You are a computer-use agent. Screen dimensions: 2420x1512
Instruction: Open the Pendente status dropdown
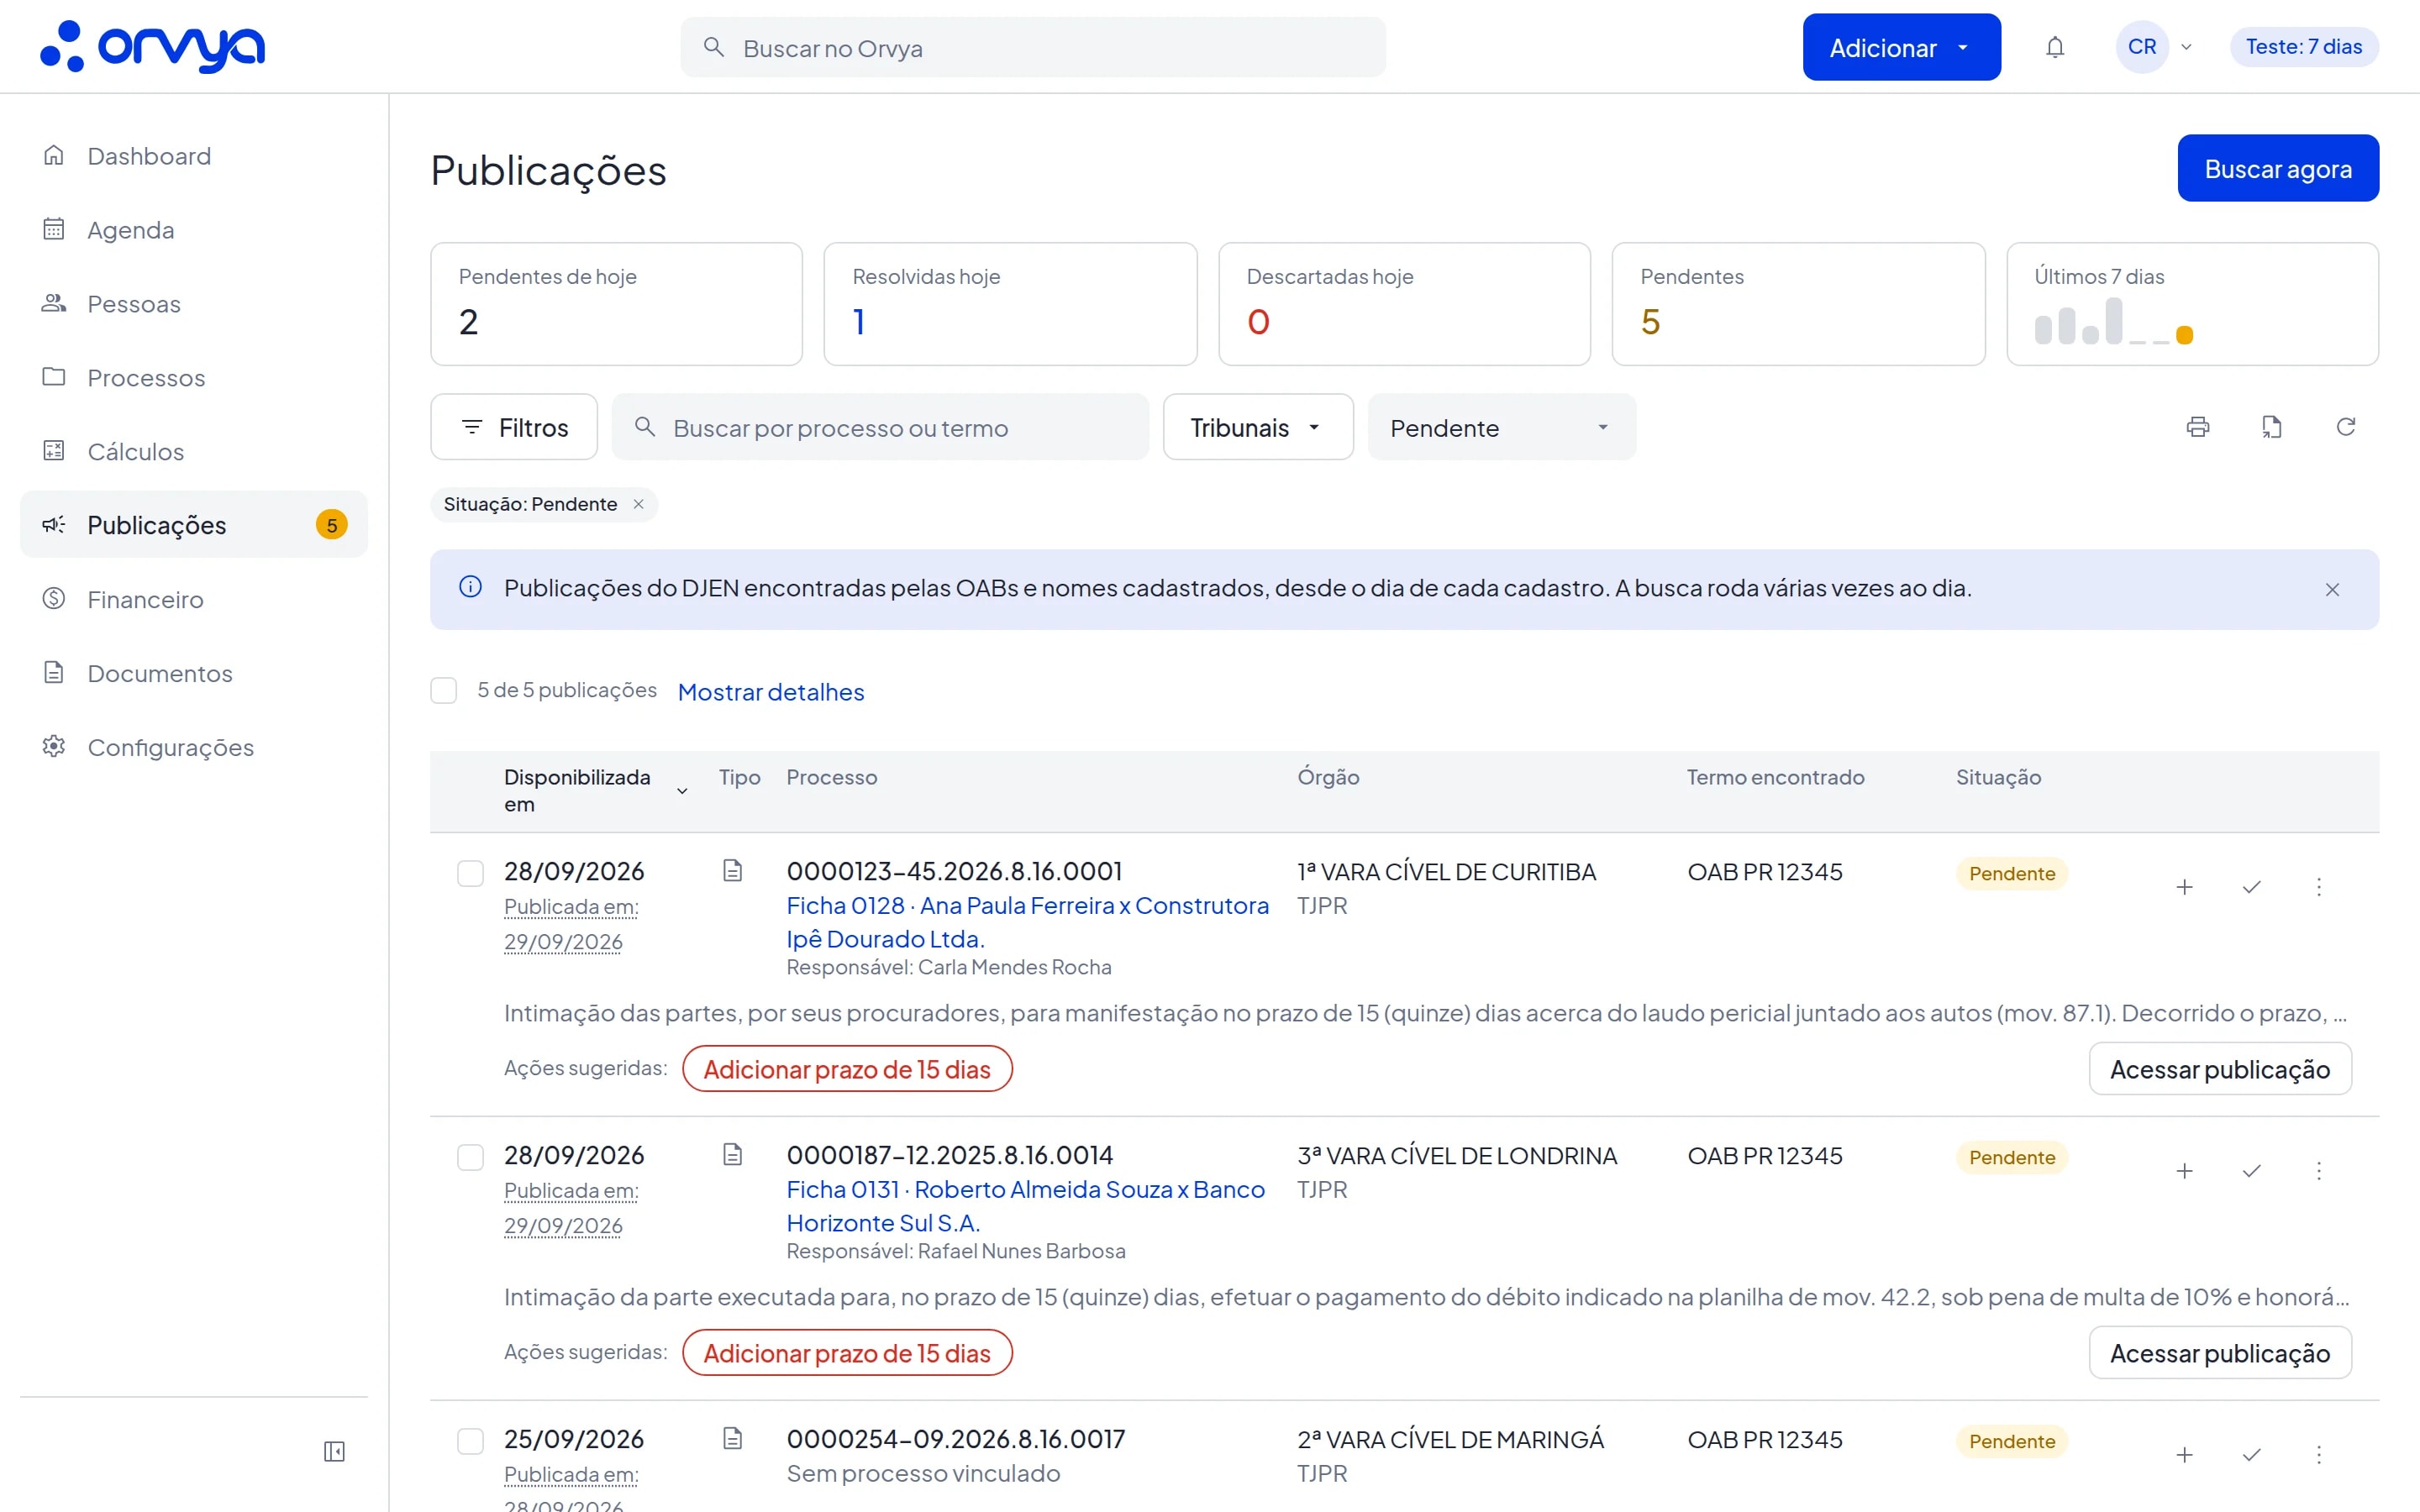click(1501, 427)
